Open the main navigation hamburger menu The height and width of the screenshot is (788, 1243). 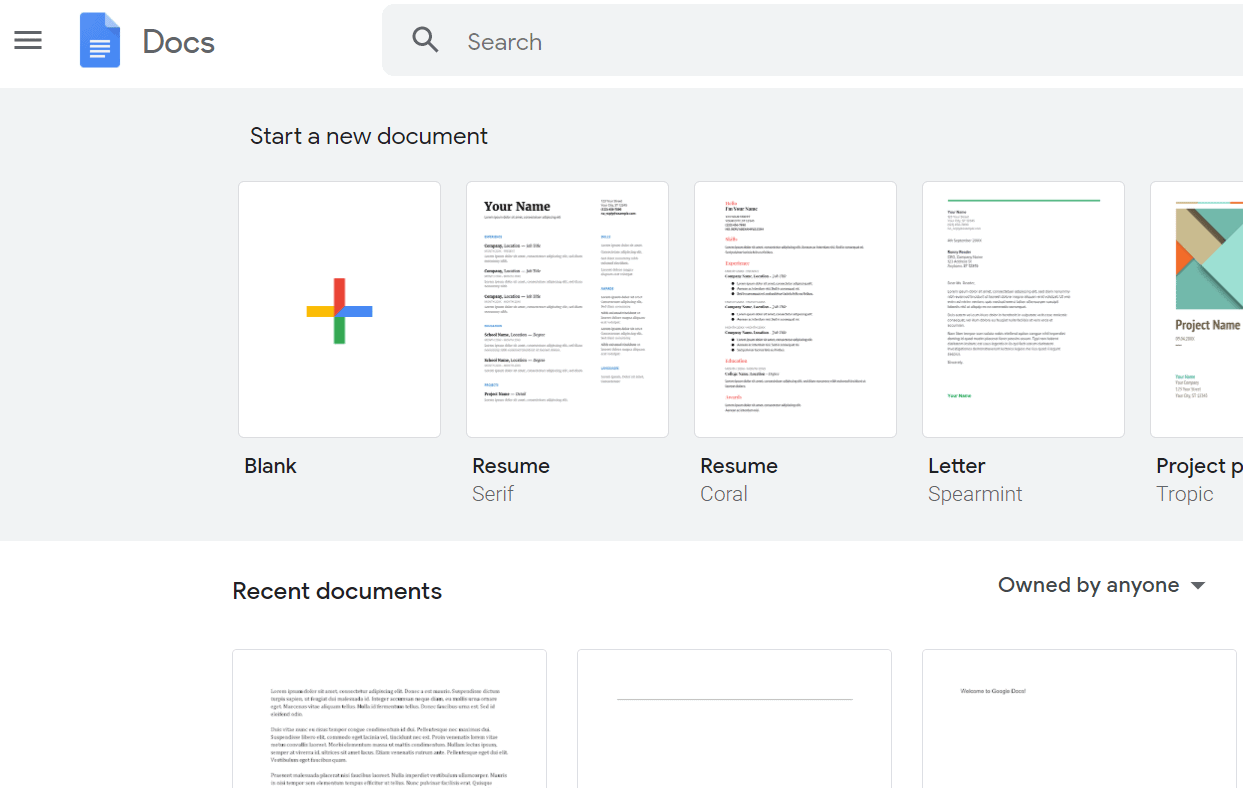27,40
